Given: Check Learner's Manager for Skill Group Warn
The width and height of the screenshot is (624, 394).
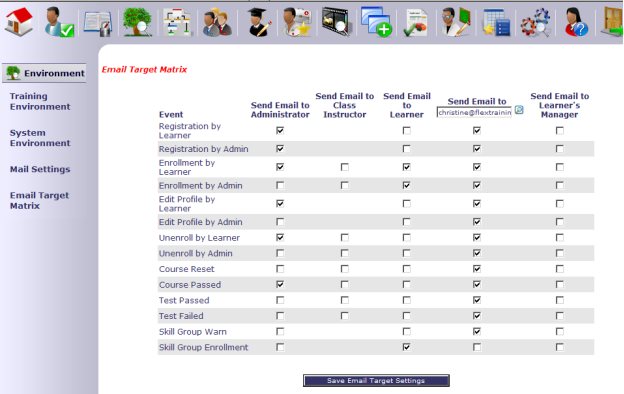Looking at the screenshot, I should point(560,332).
